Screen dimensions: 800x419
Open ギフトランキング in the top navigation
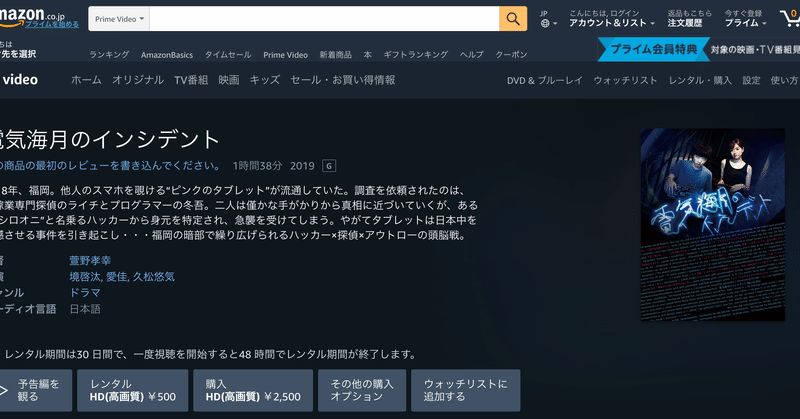coord(416,55)
